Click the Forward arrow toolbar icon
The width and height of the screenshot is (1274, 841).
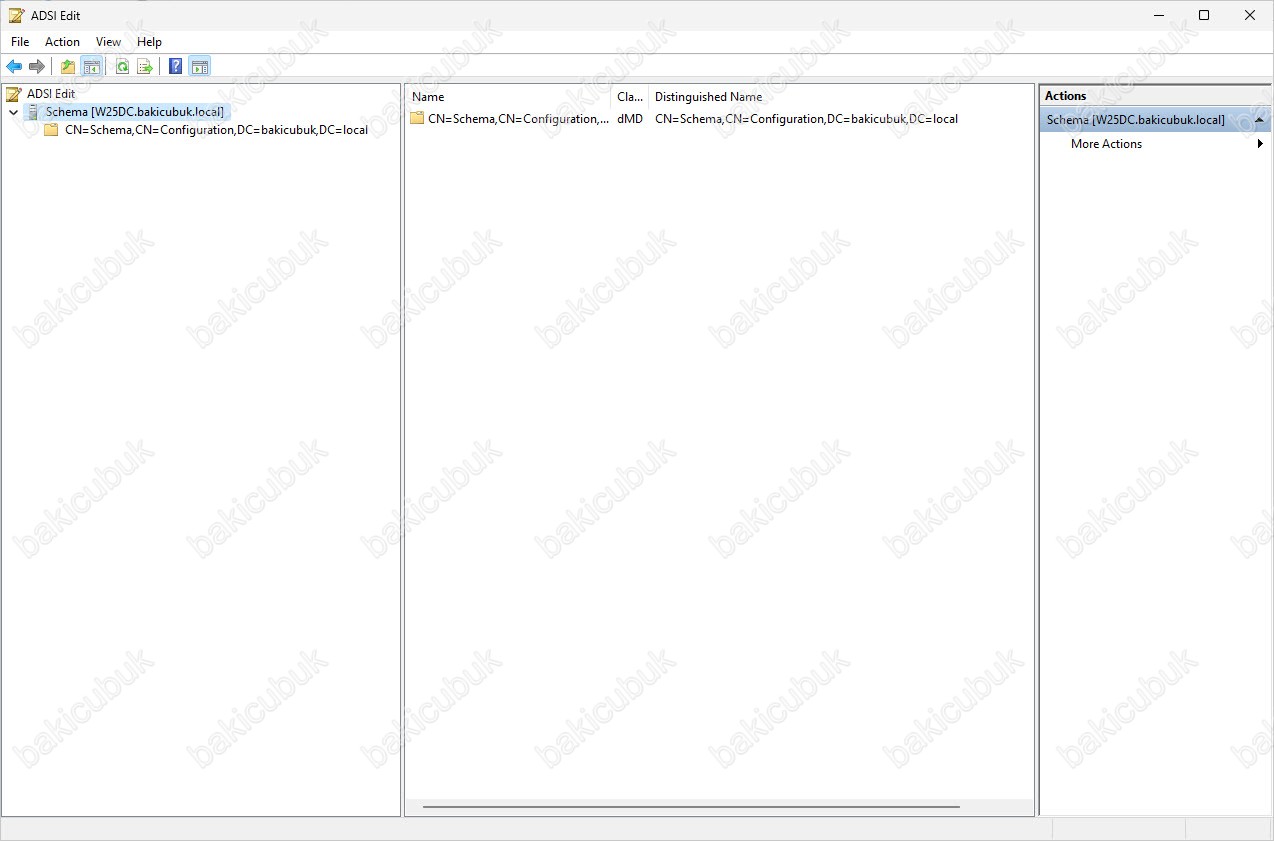pyautogui.click(x=37, y=67)
